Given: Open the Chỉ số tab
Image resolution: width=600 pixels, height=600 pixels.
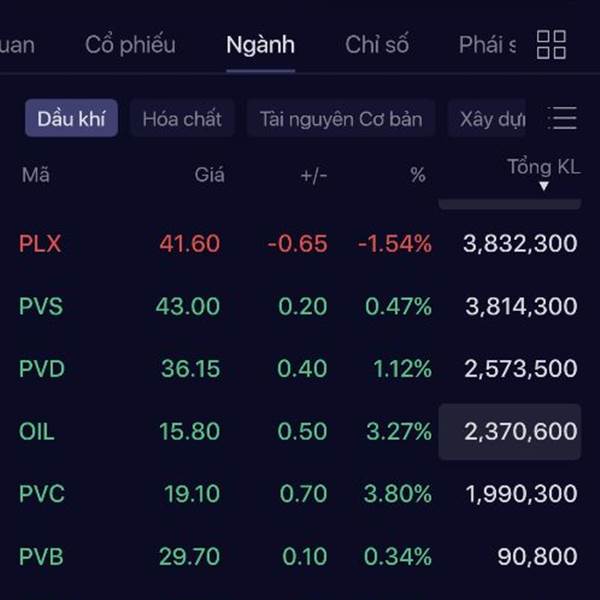Looking at the screenshot, I should [x=377, y=45].
